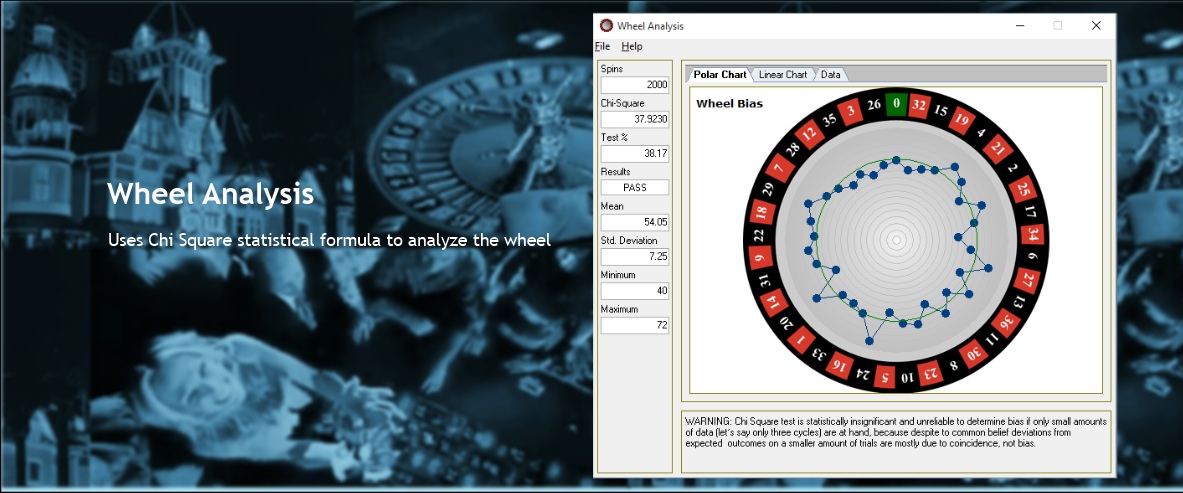The width and height of the screenshot is (1183, 493).
Task: Open the Data tab
Action: click(831, 75)
